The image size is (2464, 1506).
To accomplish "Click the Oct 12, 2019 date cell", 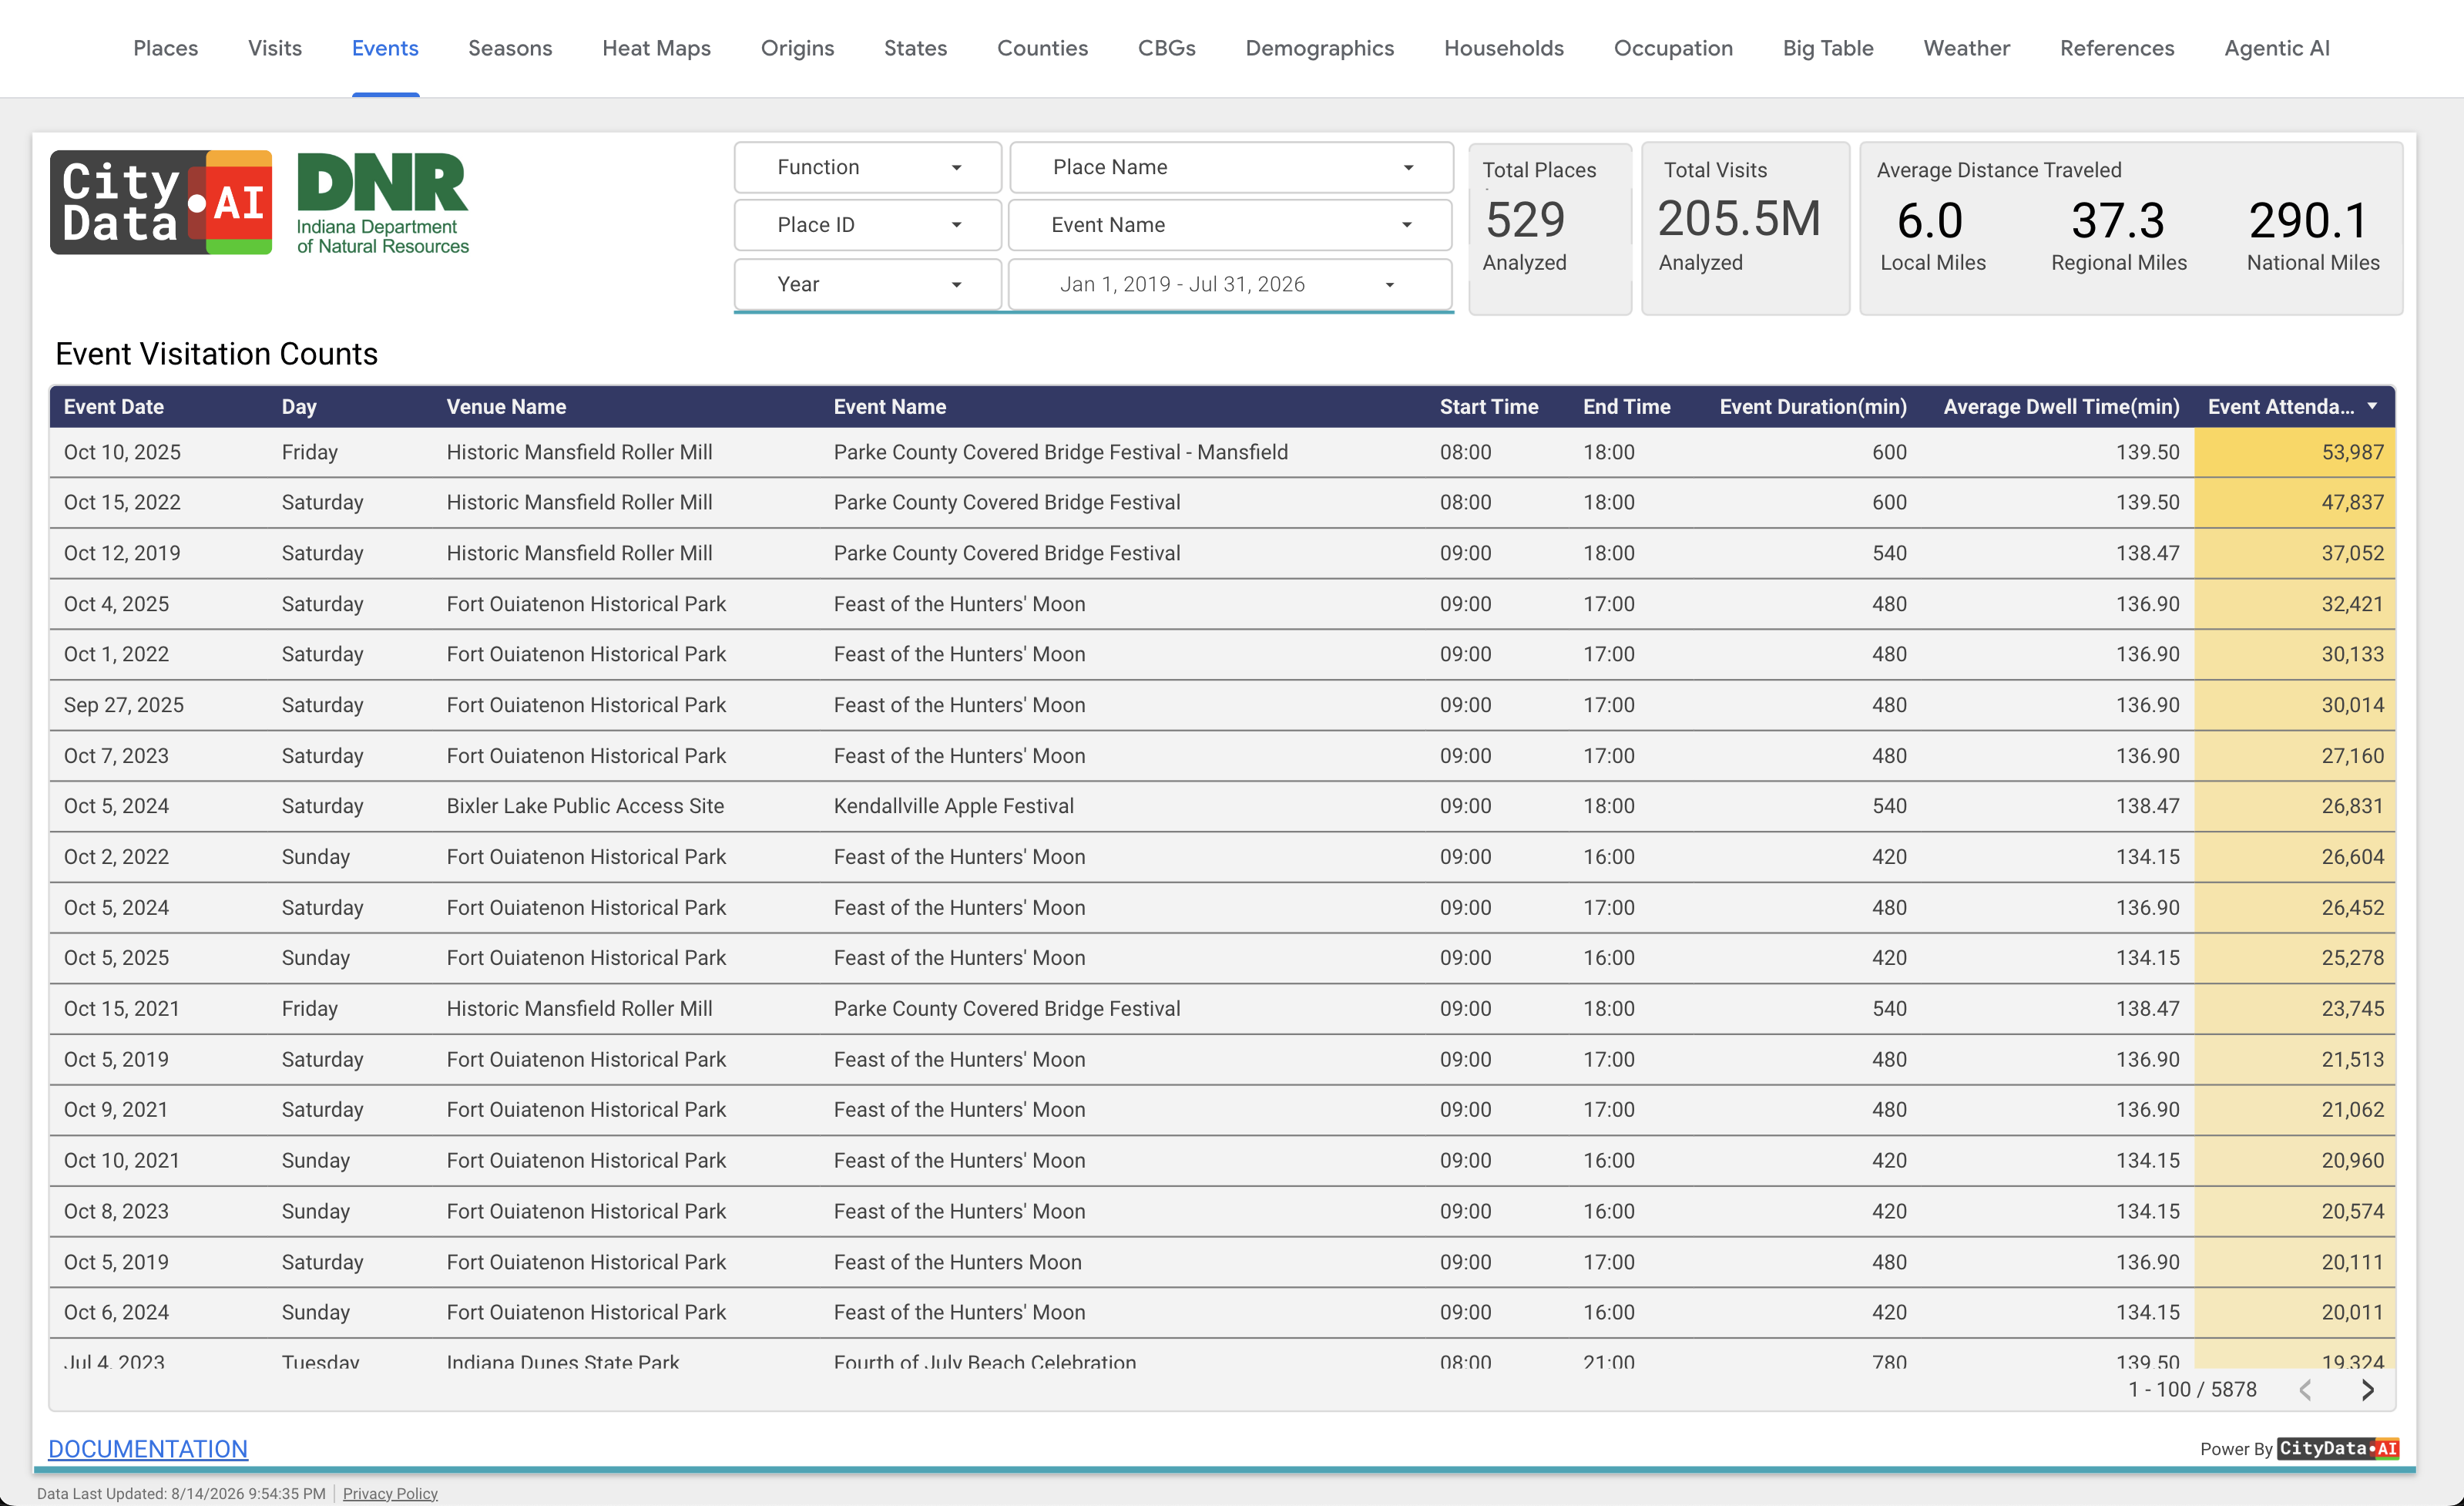I will (x=122, y=553).
